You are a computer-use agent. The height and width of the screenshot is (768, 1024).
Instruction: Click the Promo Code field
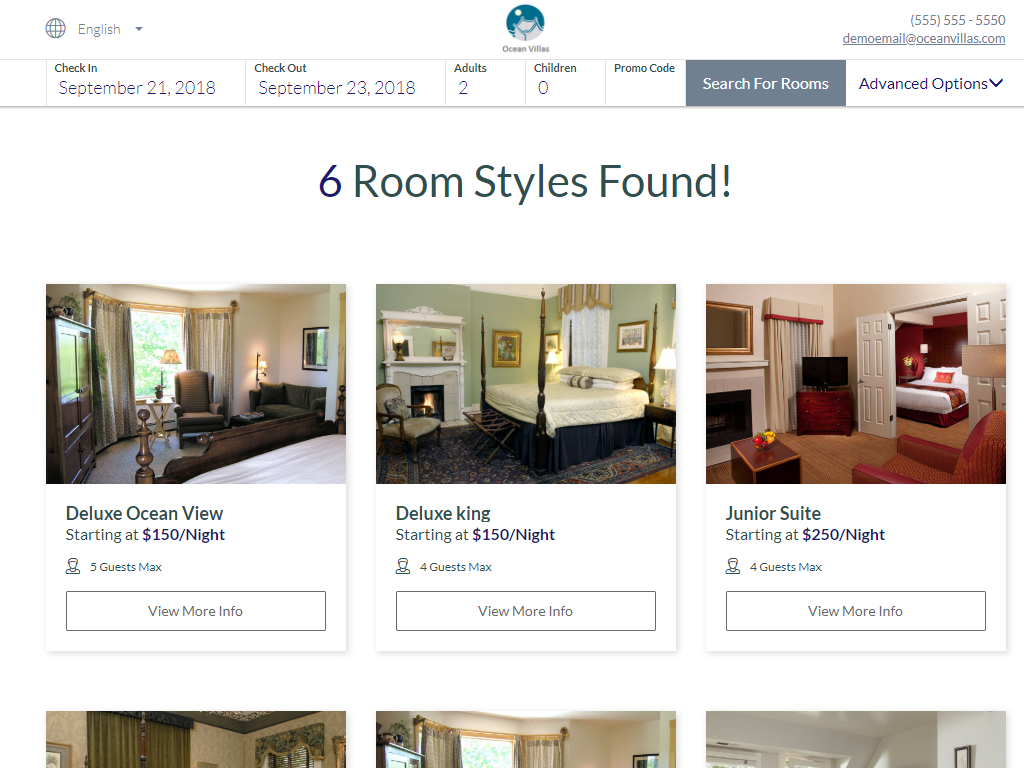point(646,83)
